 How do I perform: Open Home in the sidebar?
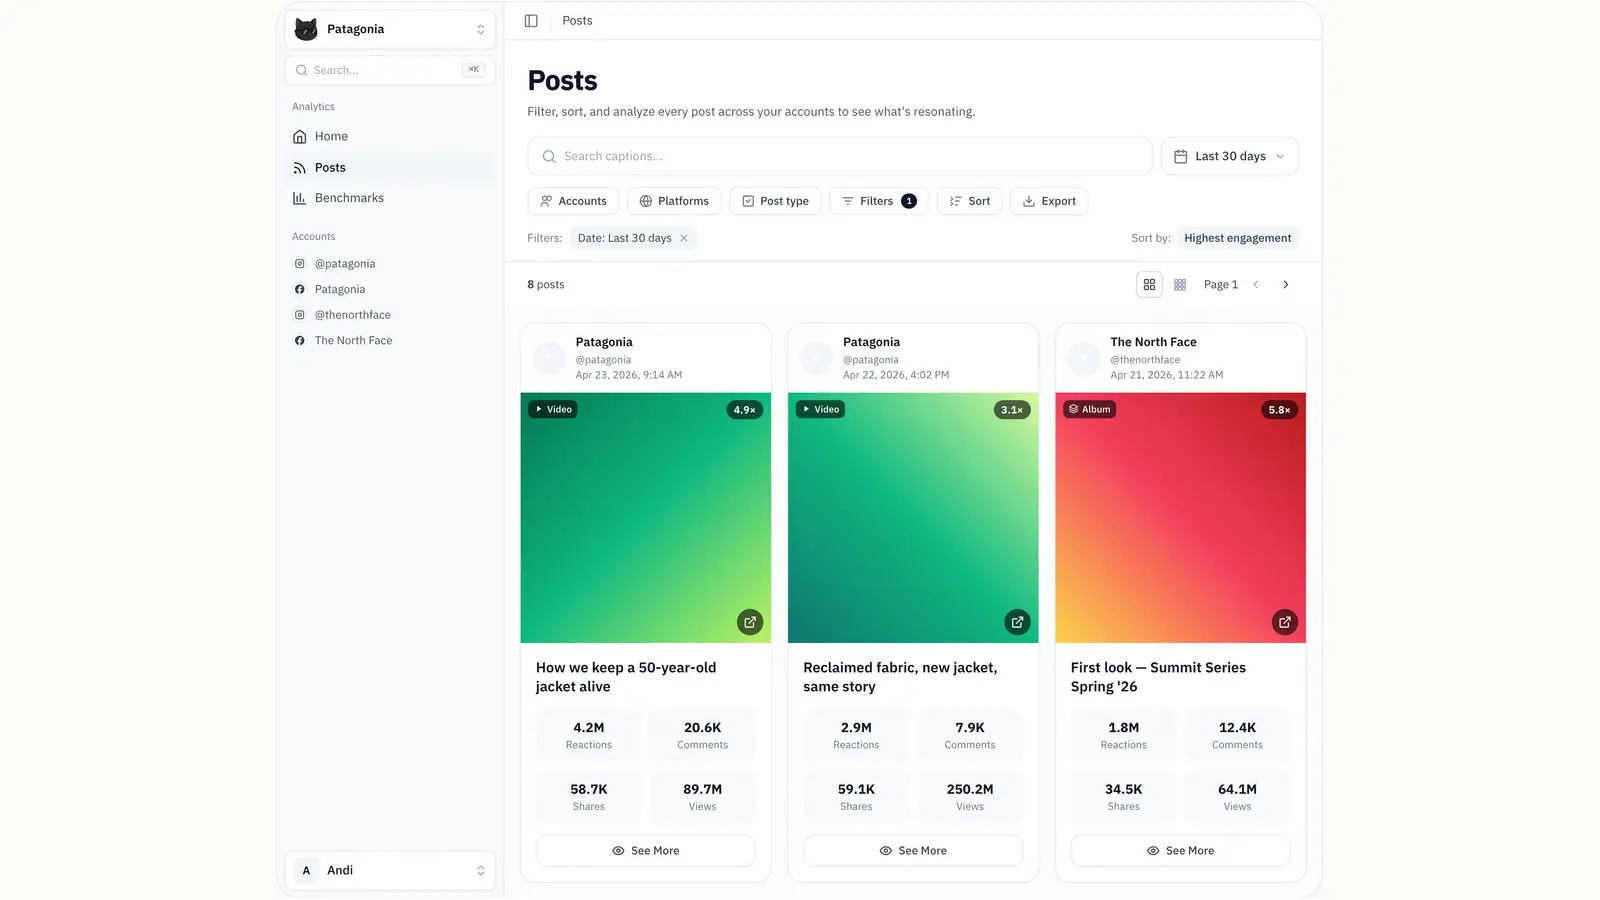(331, 137)
